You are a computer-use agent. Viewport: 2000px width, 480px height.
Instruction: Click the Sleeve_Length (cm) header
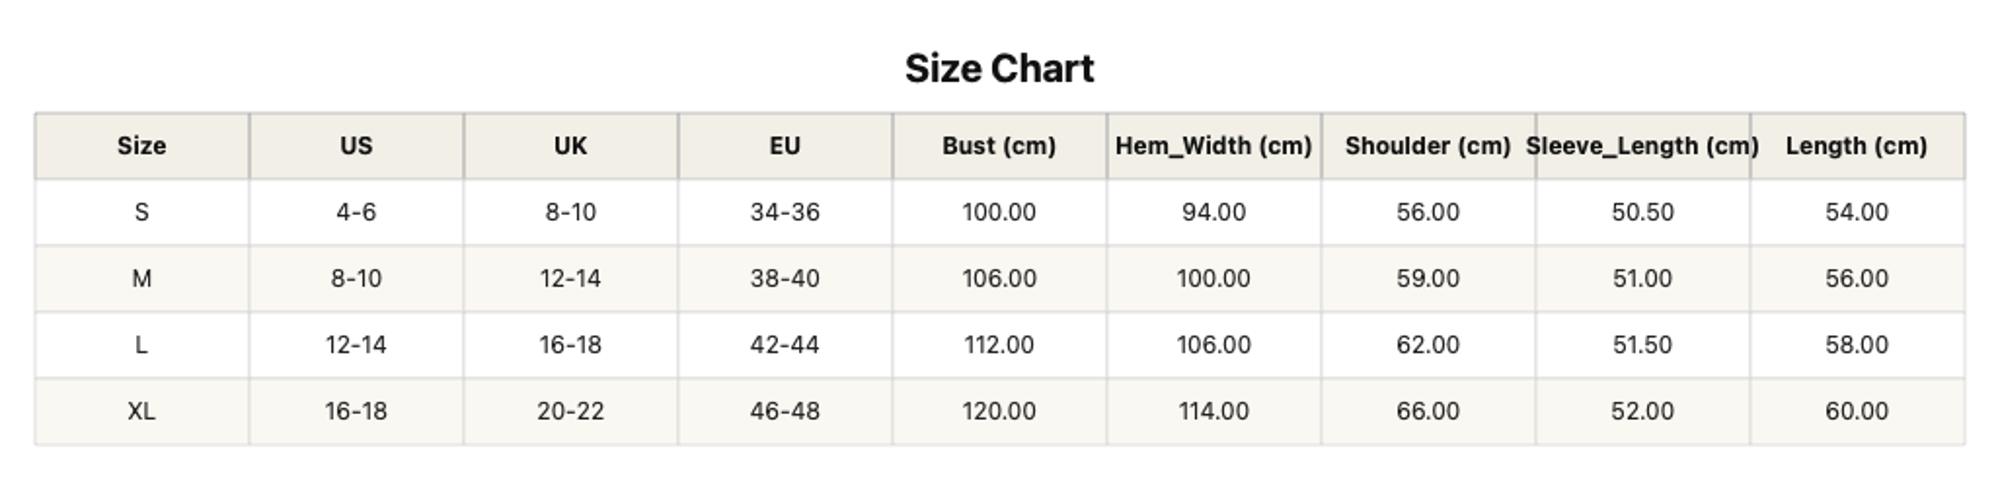(x=1642, y=146)
